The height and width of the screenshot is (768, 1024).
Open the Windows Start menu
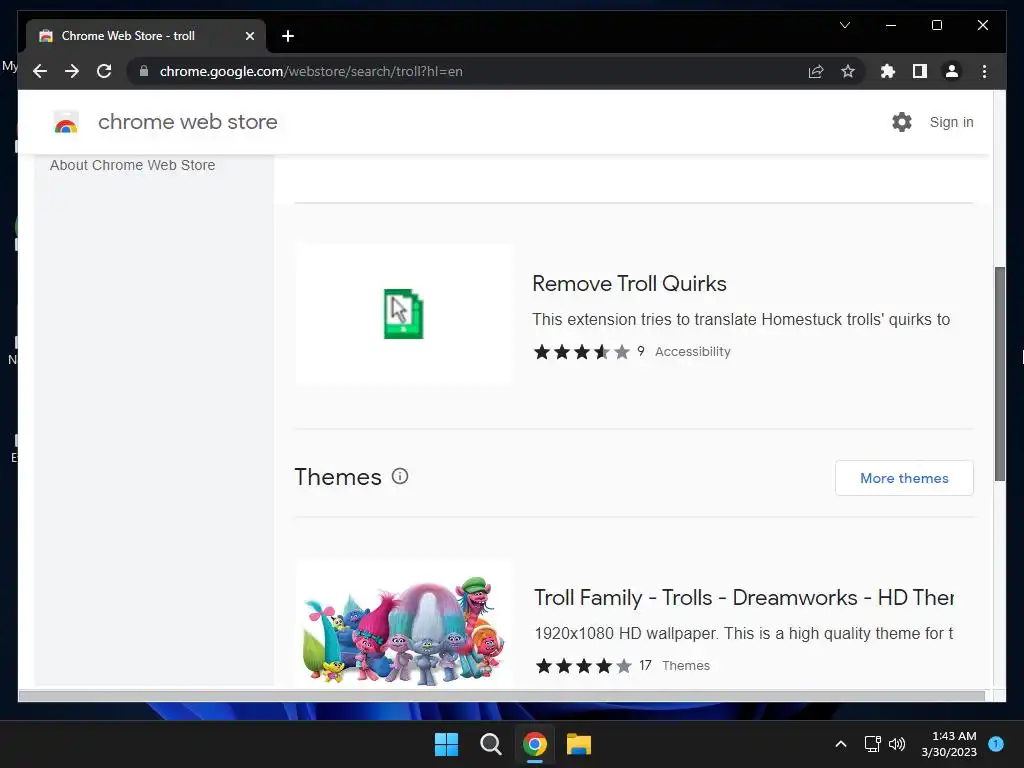coord(447,744)
